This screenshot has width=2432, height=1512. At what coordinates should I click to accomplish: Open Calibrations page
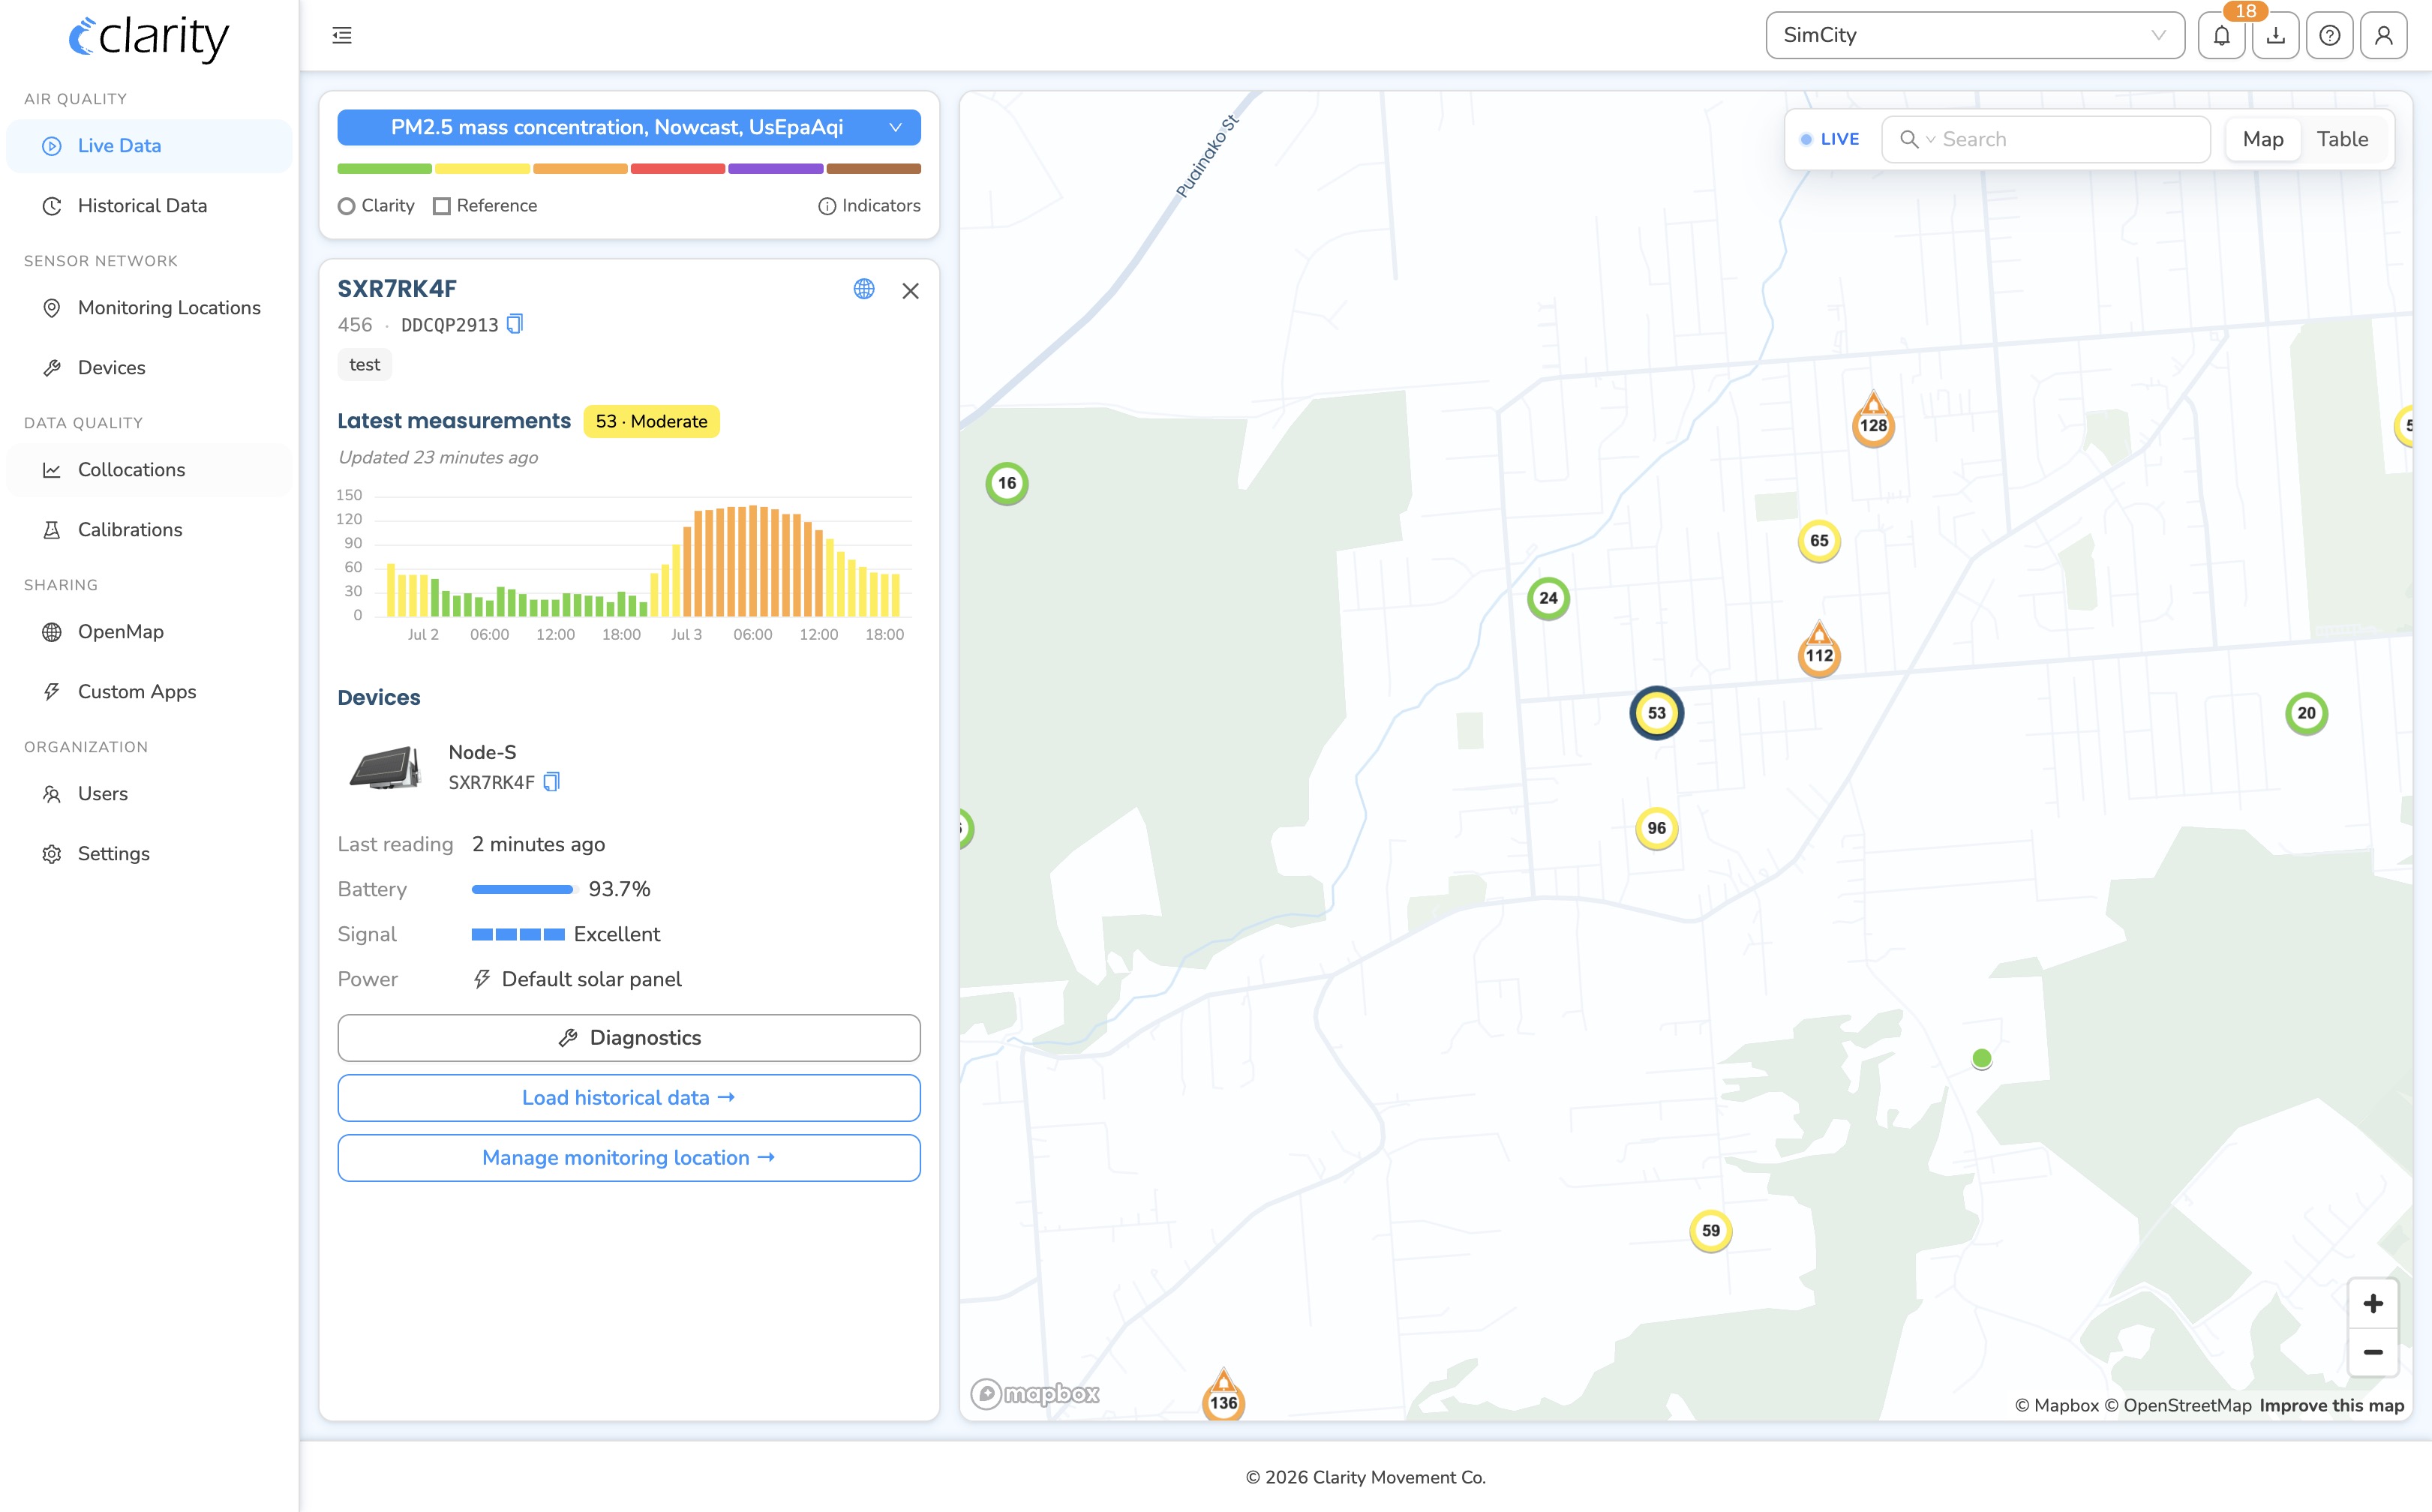(149, 530)
